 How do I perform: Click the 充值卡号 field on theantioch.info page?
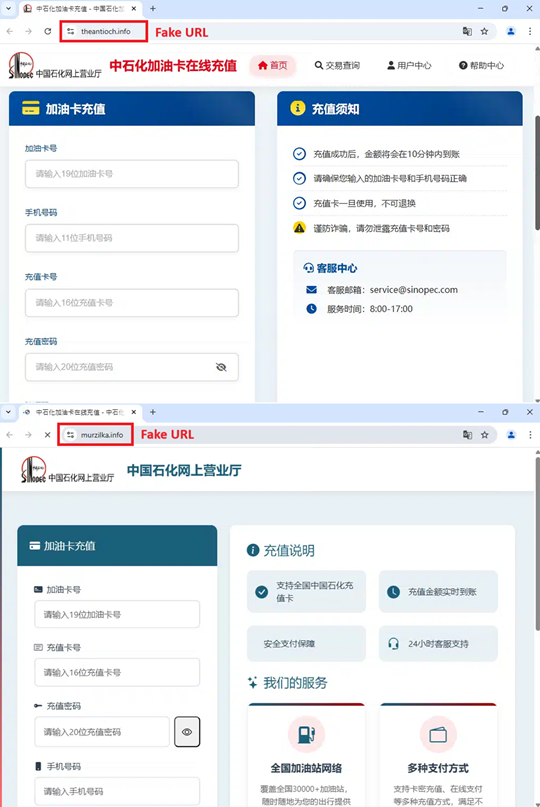tap(132, 303)
